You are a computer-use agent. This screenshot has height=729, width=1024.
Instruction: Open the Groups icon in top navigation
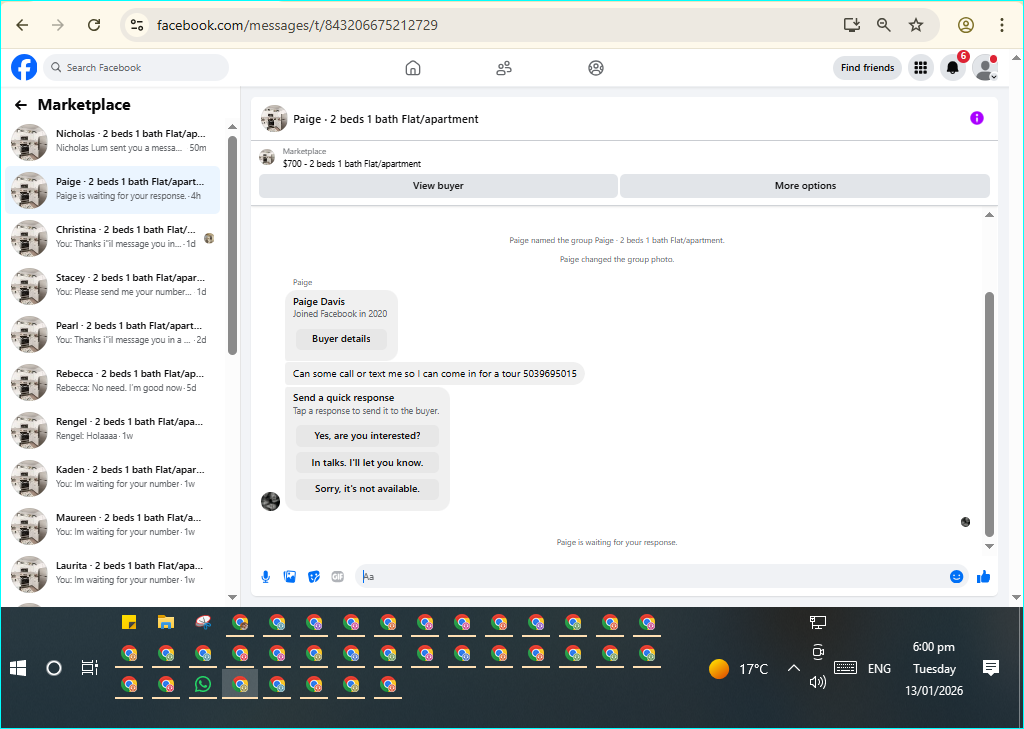coord(596,68)
